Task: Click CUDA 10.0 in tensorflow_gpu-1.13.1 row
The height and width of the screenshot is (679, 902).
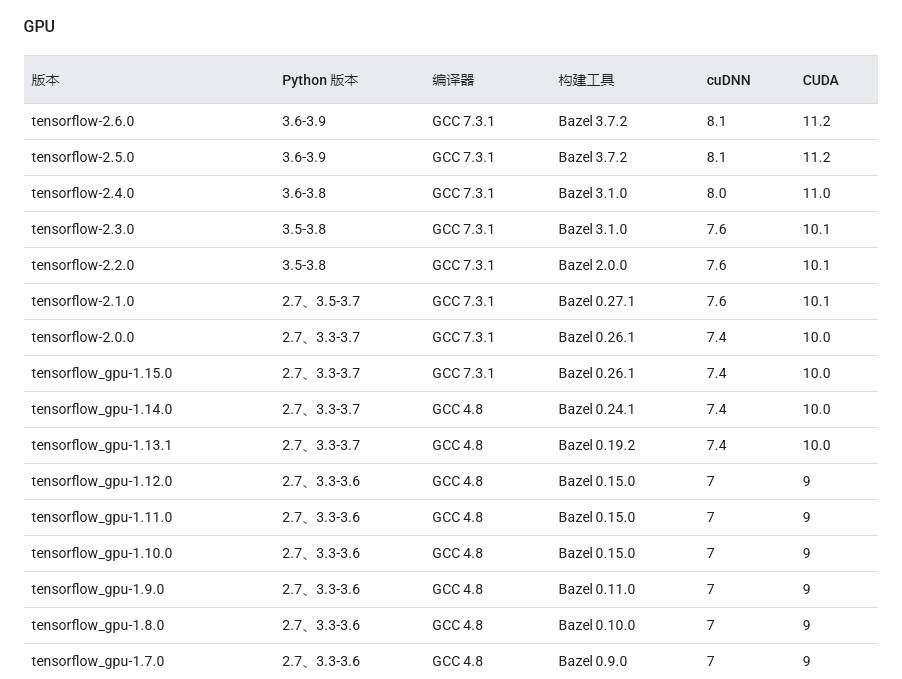Action: [x=816, y=445]
